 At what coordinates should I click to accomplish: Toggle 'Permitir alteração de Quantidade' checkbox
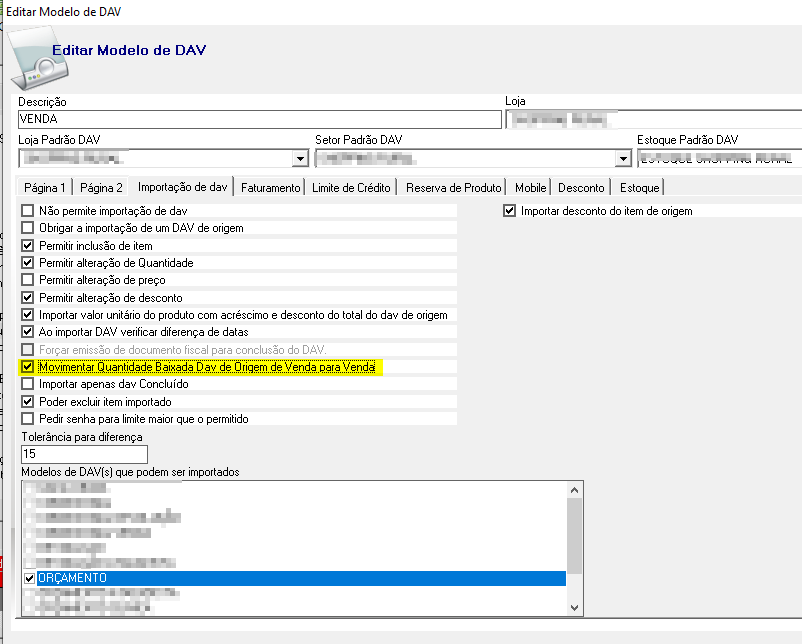[x=28, y=263]
